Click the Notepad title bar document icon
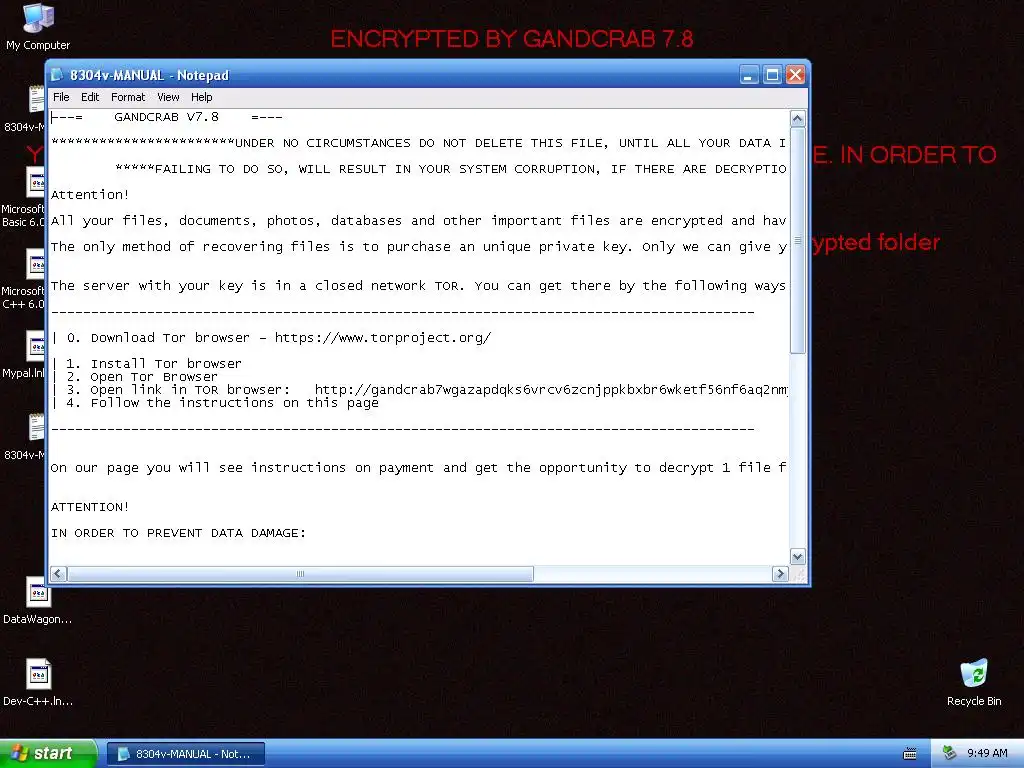This screenshot has height=768, width=1024. coord(57,75)
